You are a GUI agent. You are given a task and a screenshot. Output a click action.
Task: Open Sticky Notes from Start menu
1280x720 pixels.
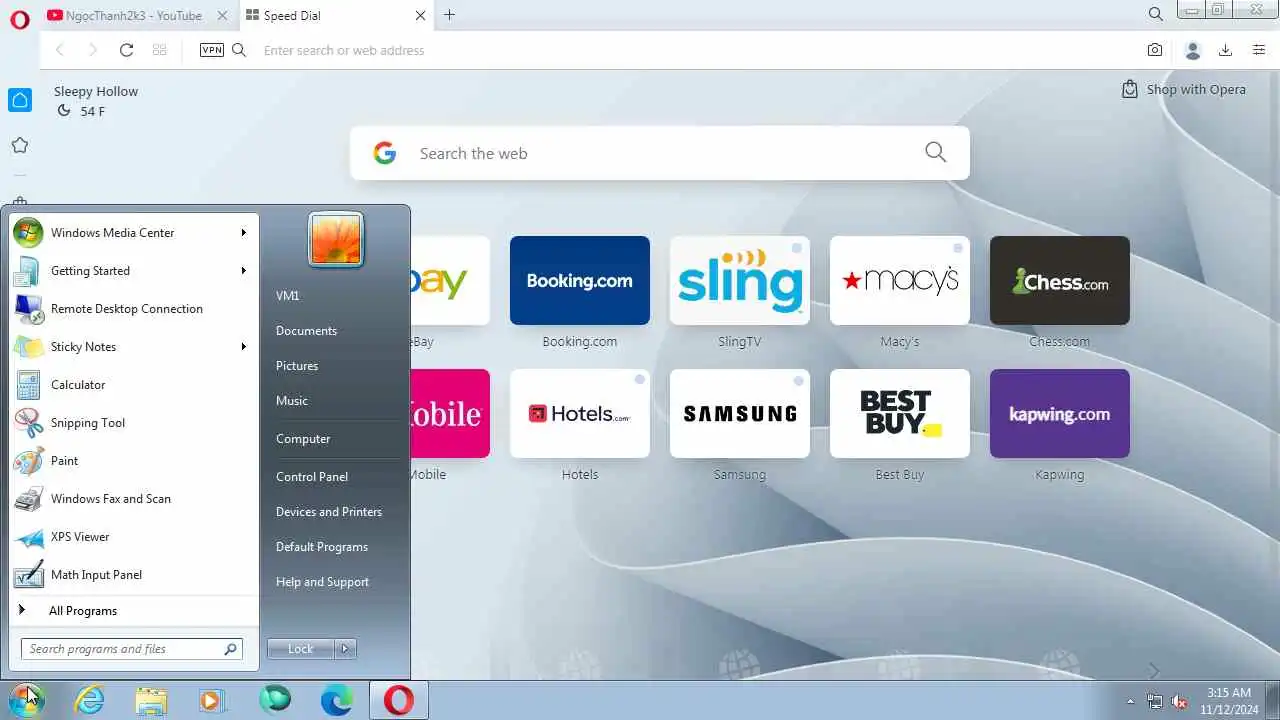click(132, 346)
